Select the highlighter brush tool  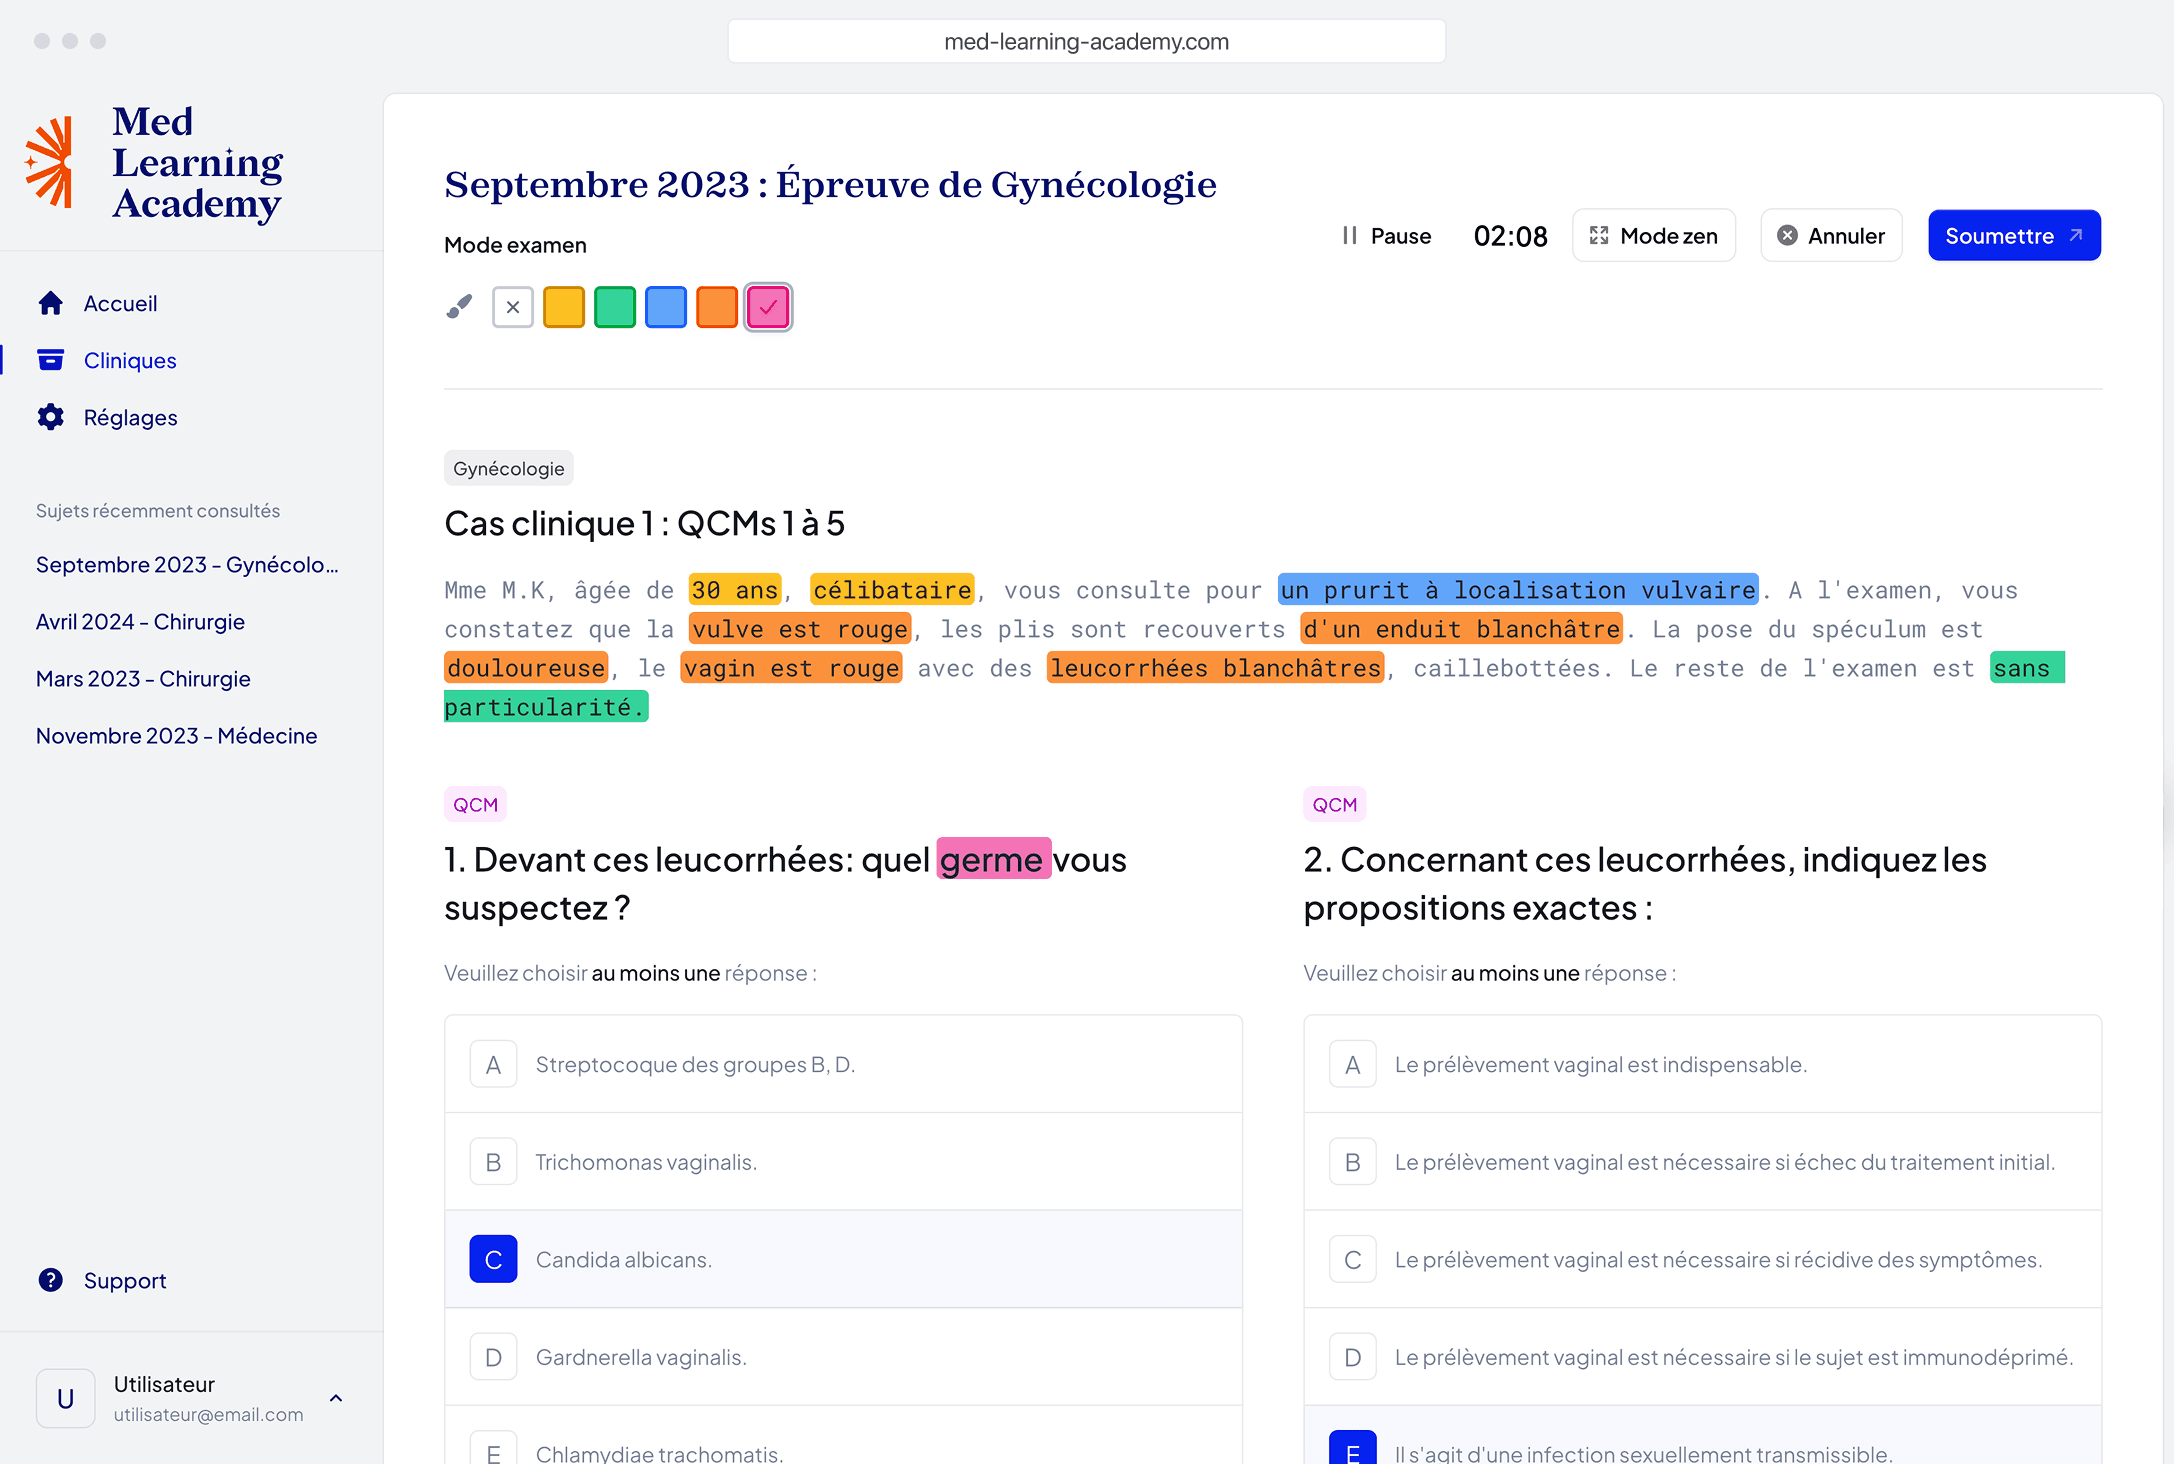click(x=459, y=307)
